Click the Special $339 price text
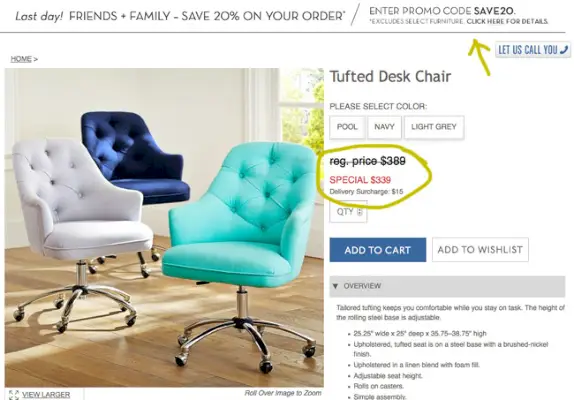Image resolution: width=574 pixels, height=400 pixels. click(x=360, y=180)
